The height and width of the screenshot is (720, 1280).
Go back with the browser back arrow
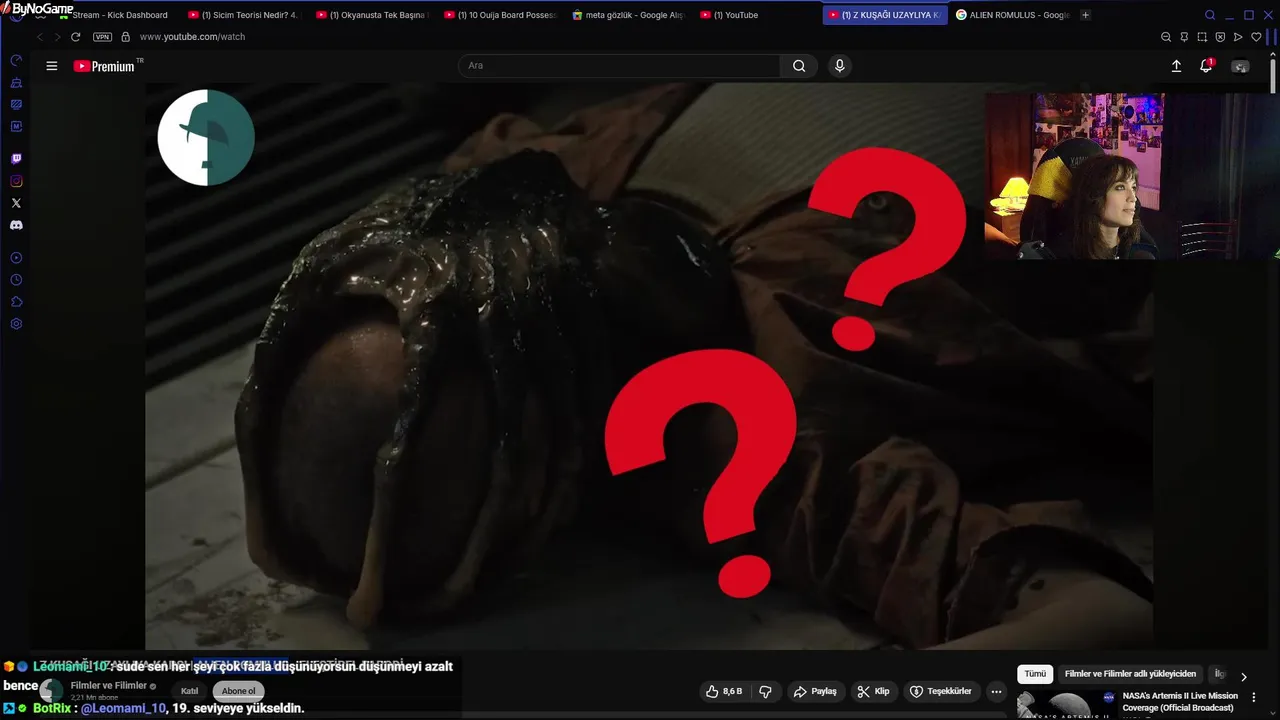click(x=40, y=37)
